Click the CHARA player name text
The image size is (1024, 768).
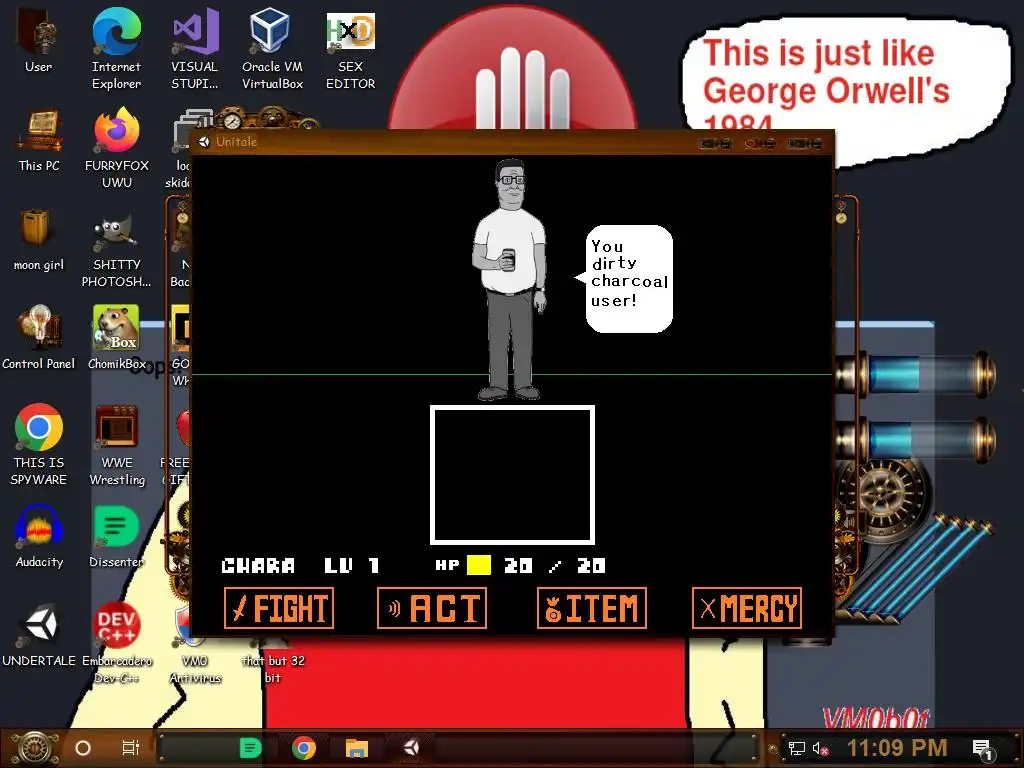click(258, 566)
